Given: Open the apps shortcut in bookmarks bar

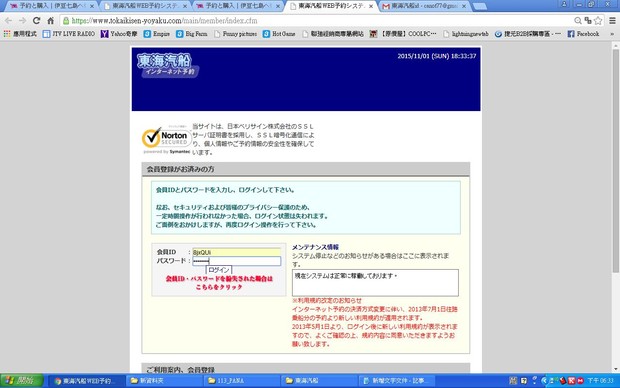Looking at the screenshot, I should pos(20,34).
